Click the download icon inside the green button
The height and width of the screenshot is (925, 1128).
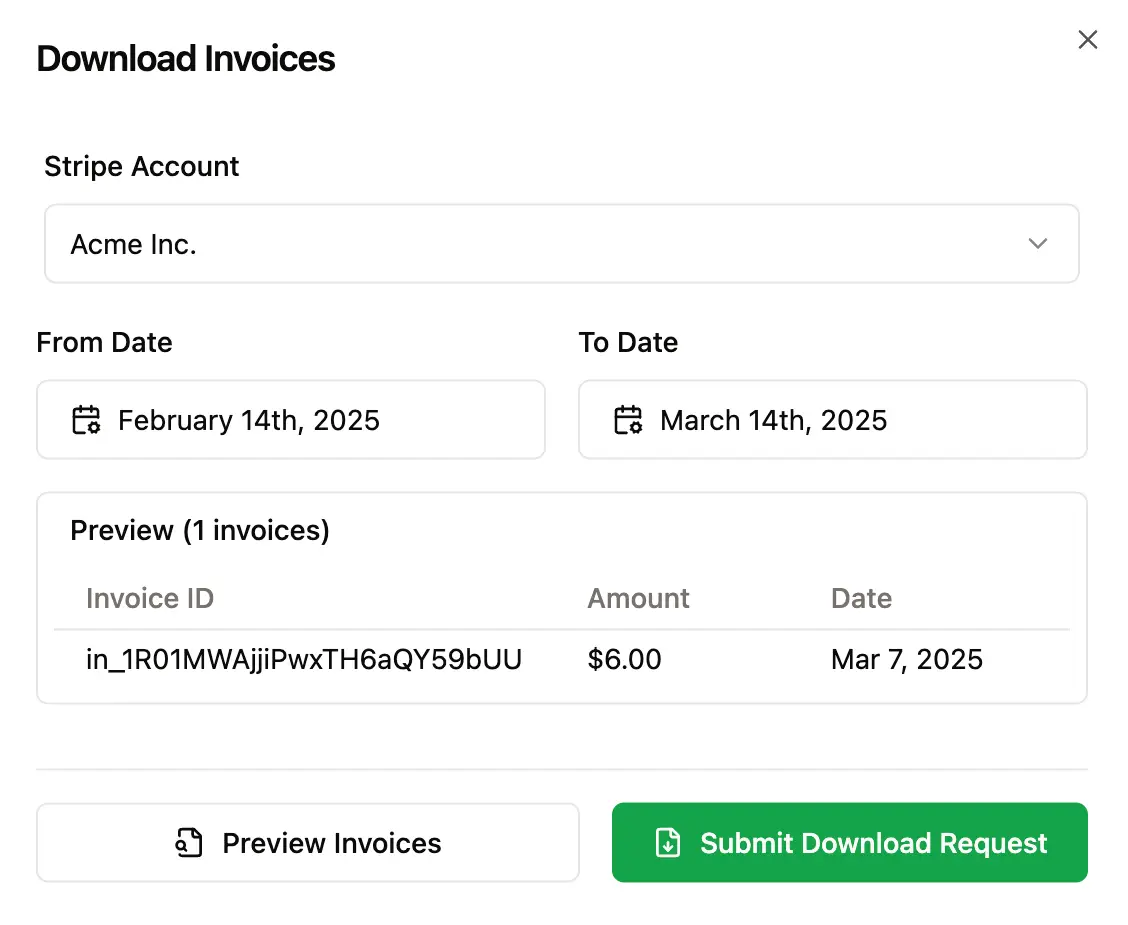coord(670,843)
